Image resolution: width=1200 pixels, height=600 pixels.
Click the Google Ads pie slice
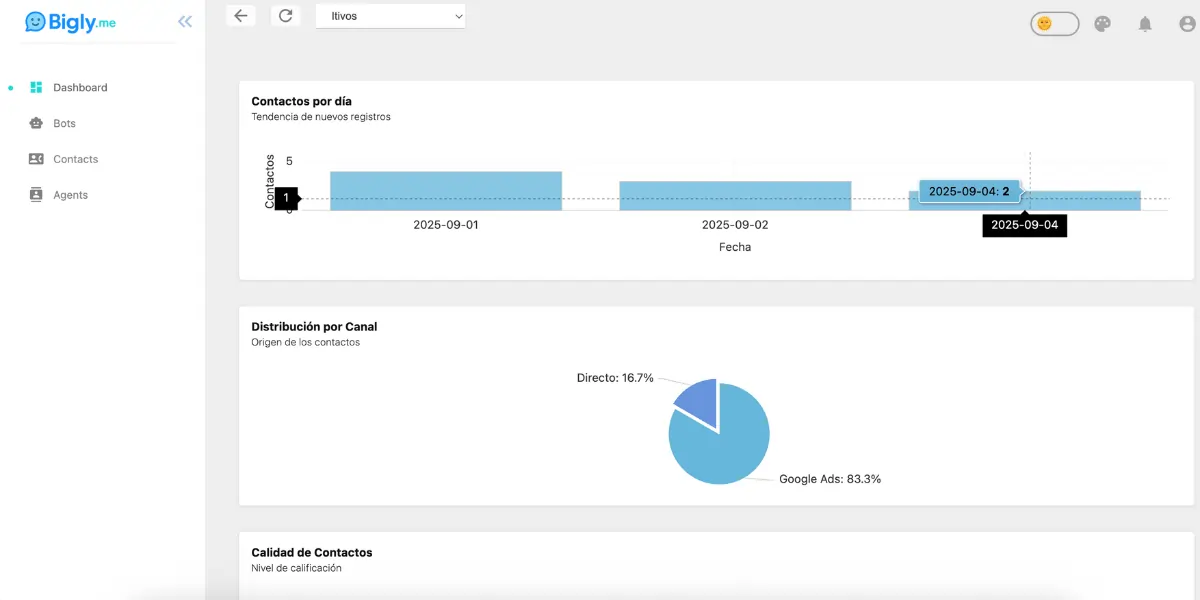725,445
